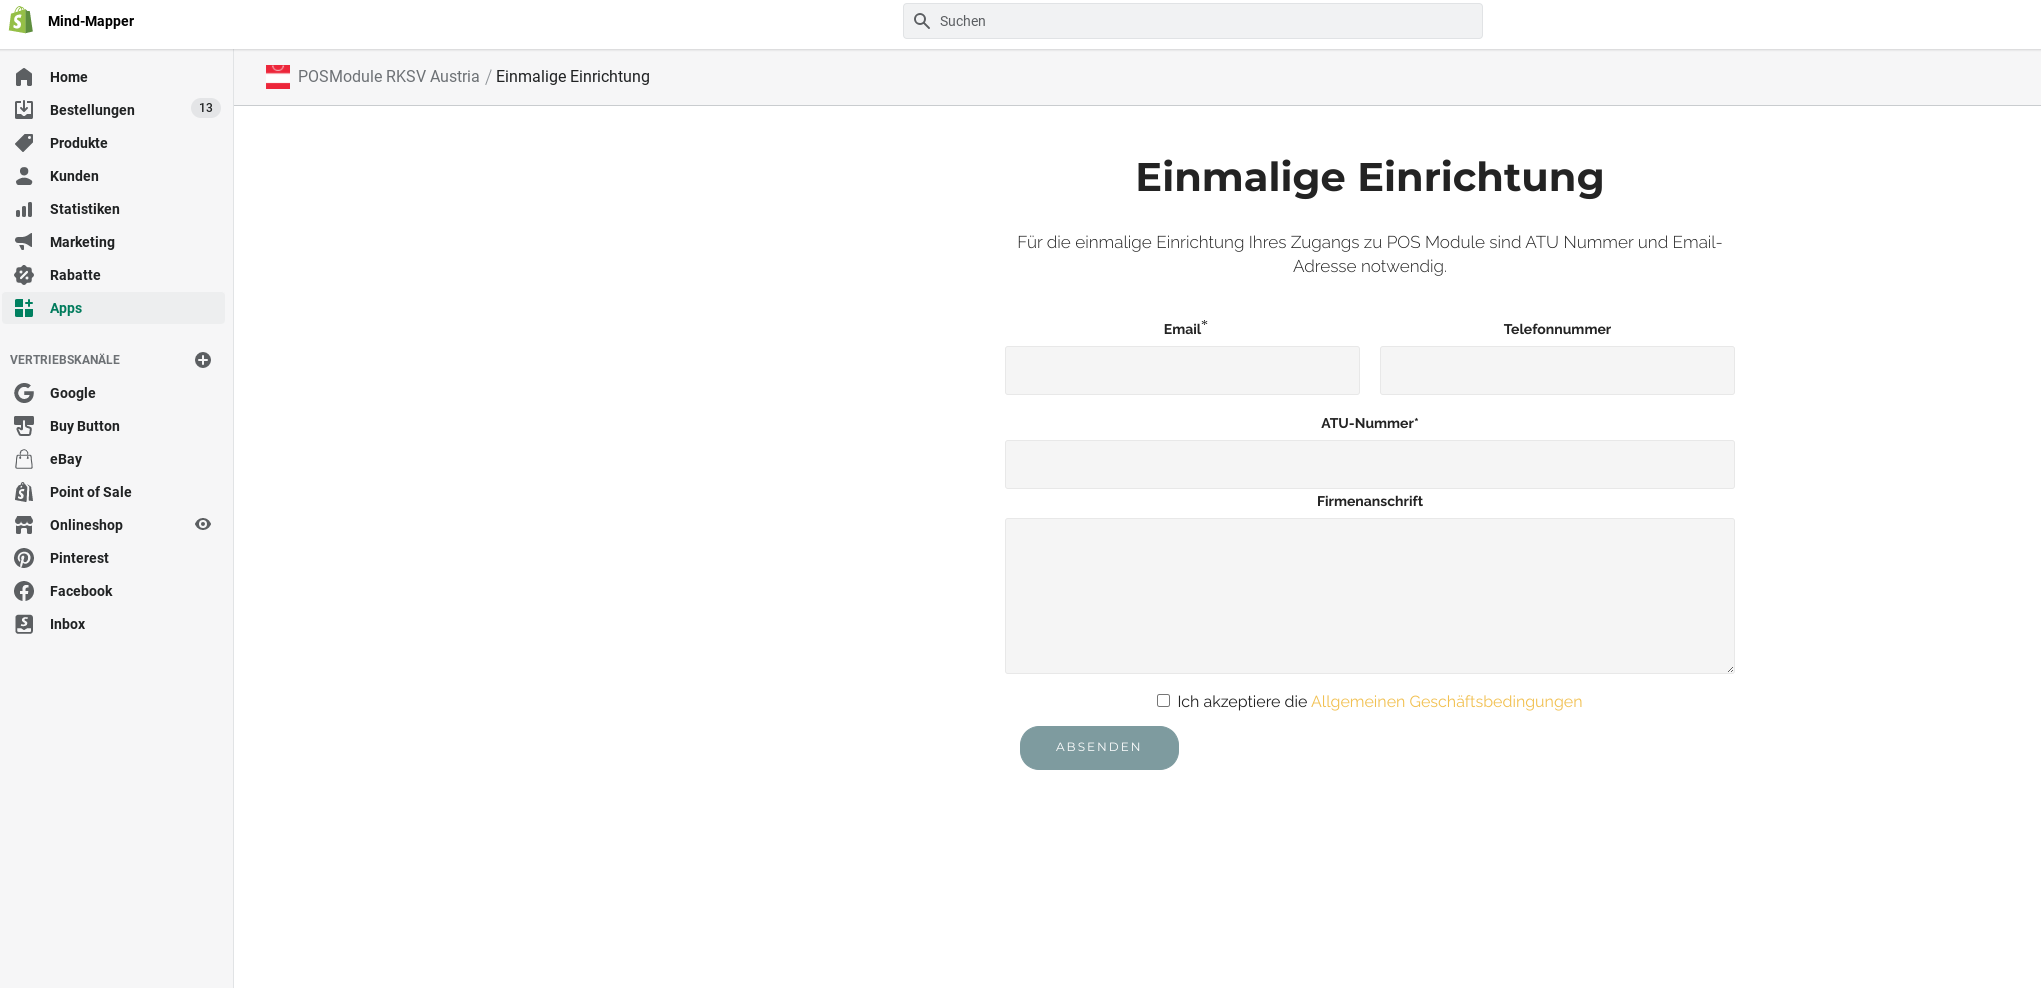Focus the Telefonnummer input field
Image resolution: width=2041 pixels, height=988 pixels.
(x=1557, y=370)
